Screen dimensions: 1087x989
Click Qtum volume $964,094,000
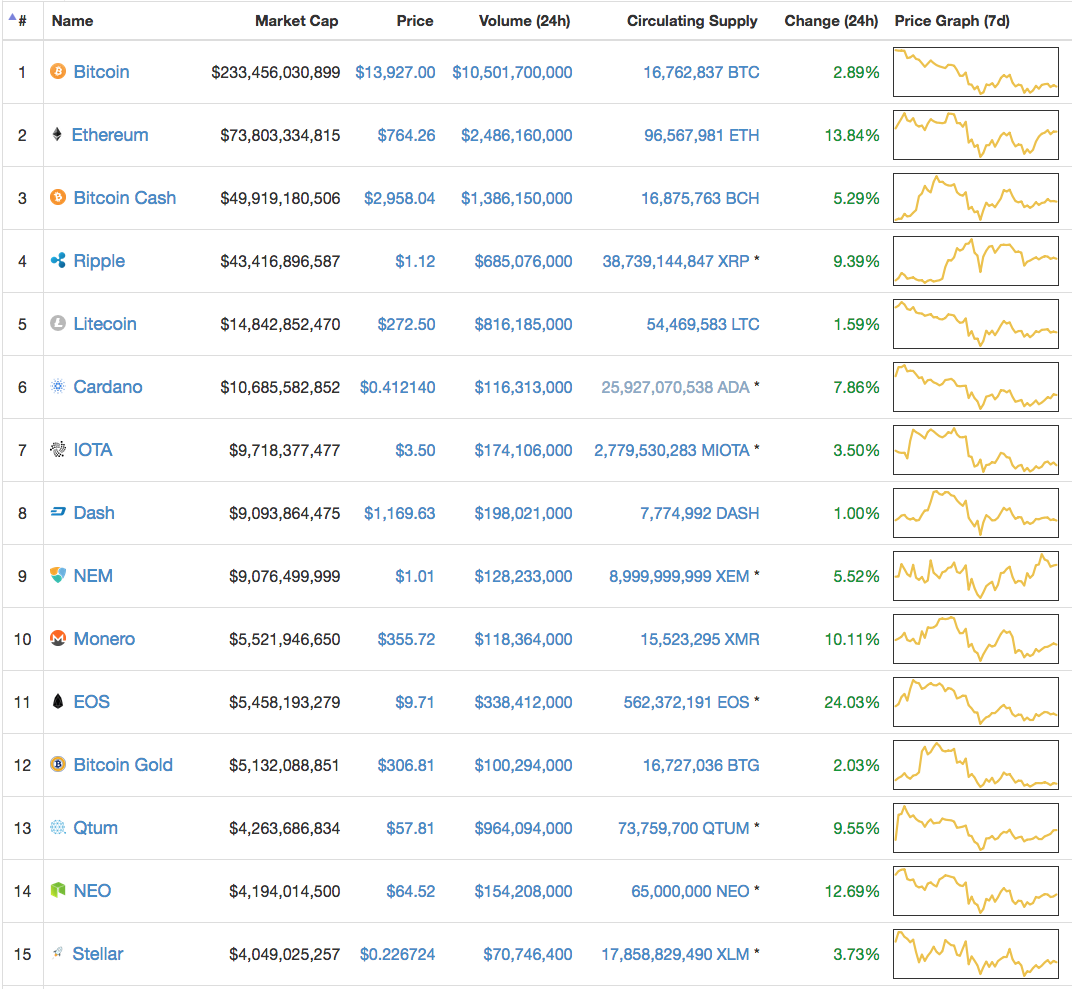[523, 828]
